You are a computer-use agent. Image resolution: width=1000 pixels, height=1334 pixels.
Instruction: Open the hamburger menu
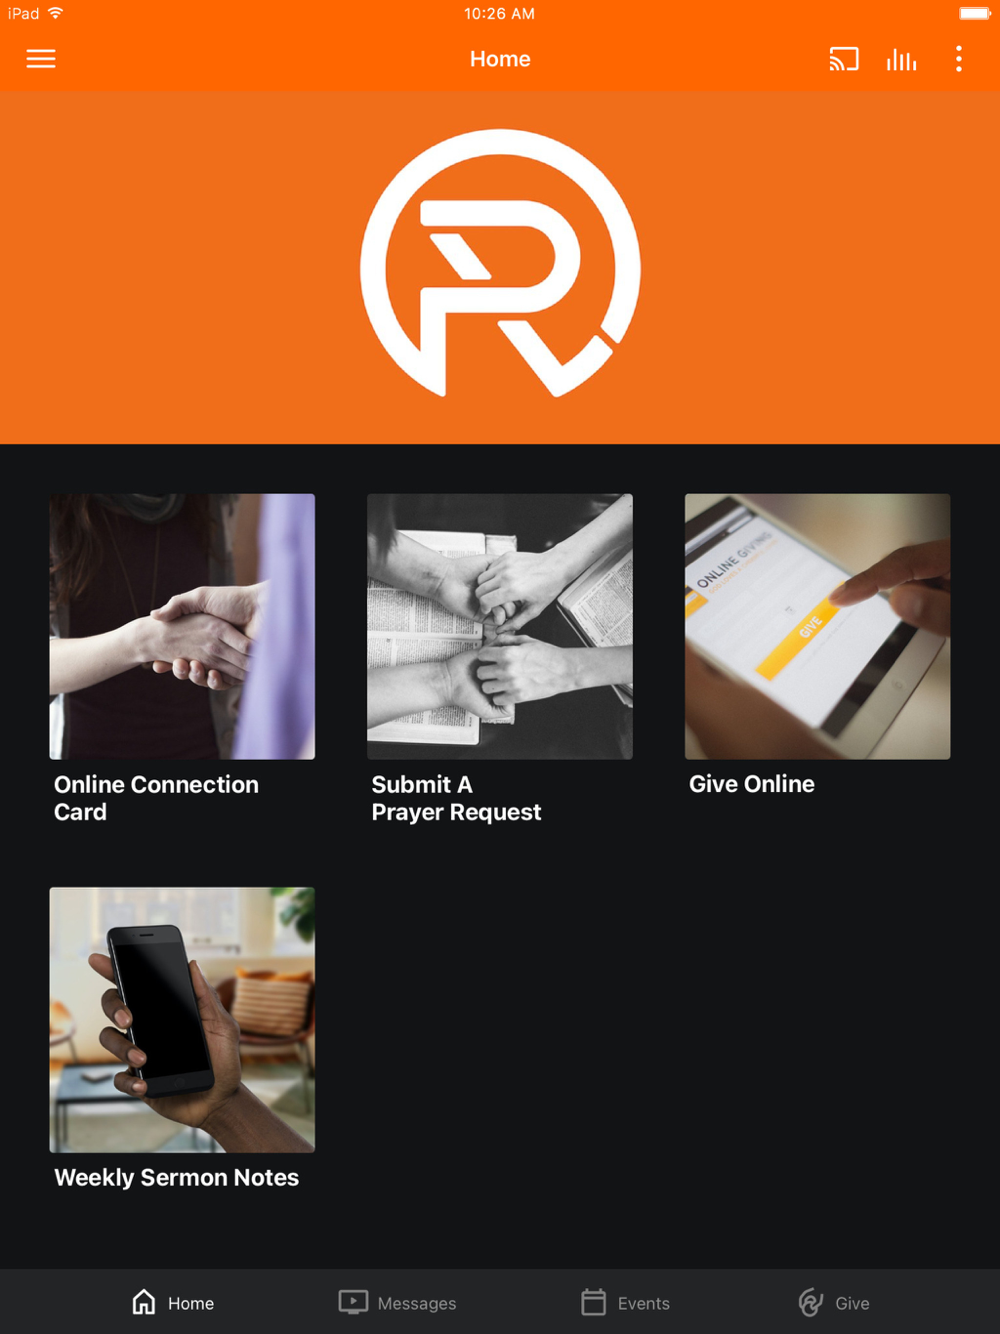point(41,59)
